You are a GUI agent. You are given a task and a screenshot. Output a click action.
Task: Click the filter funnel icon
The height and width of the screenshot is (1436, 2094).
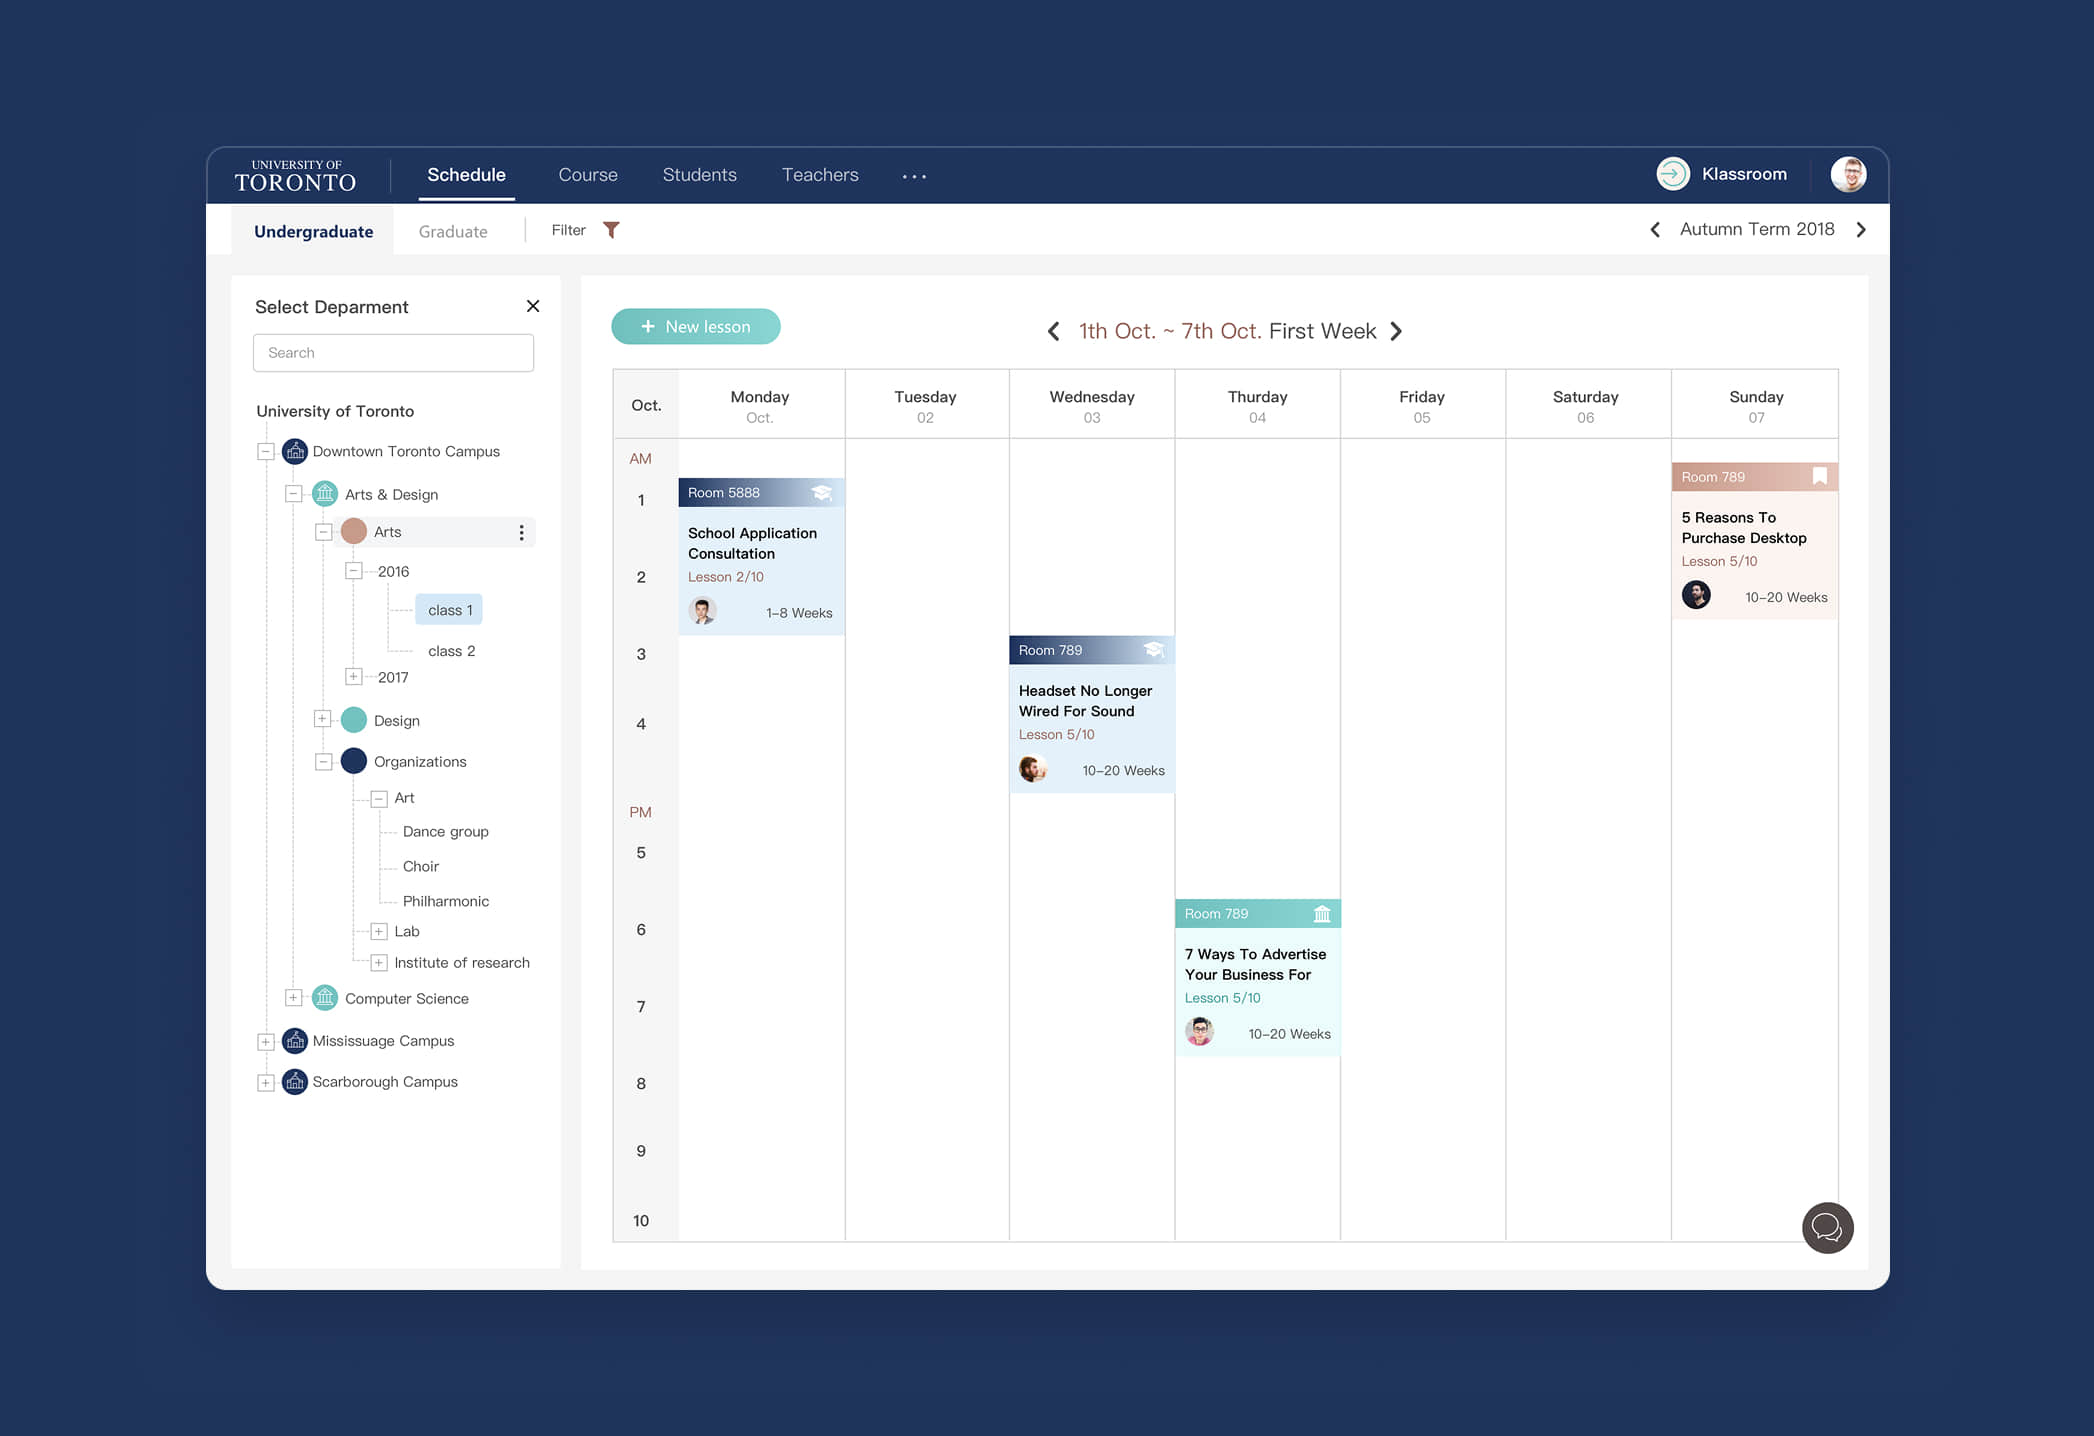(611, 230)
